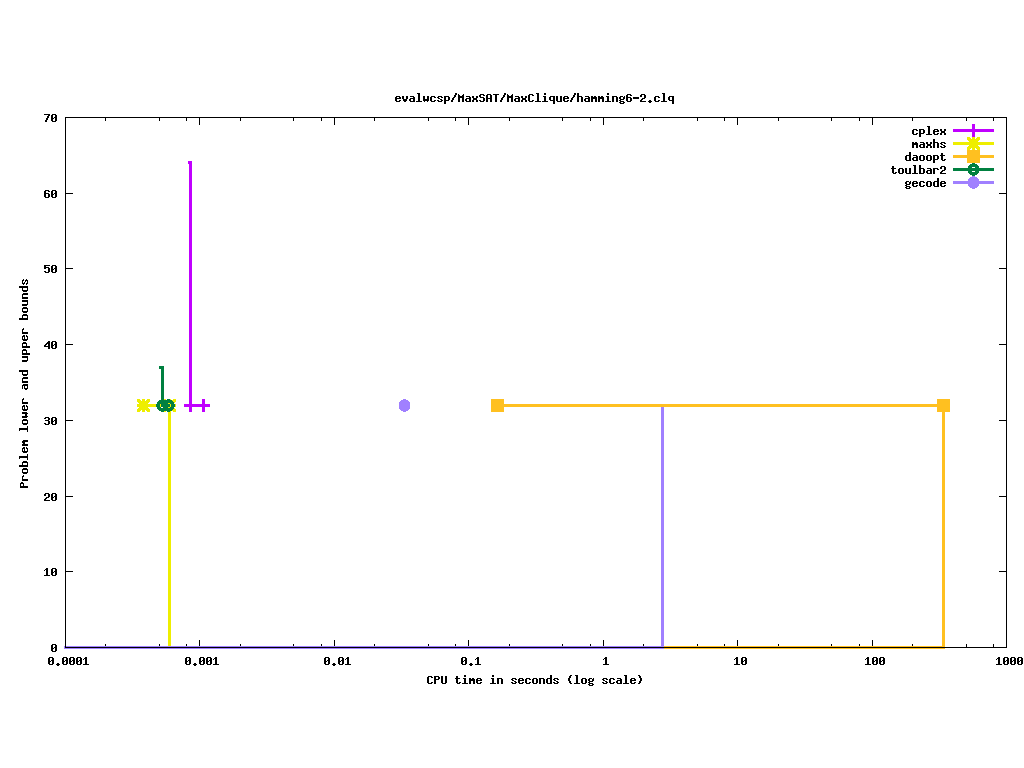Click the tall purple cplex vertical line
The height and width of the screenshot is (768, 1024).
click(190, 280)
